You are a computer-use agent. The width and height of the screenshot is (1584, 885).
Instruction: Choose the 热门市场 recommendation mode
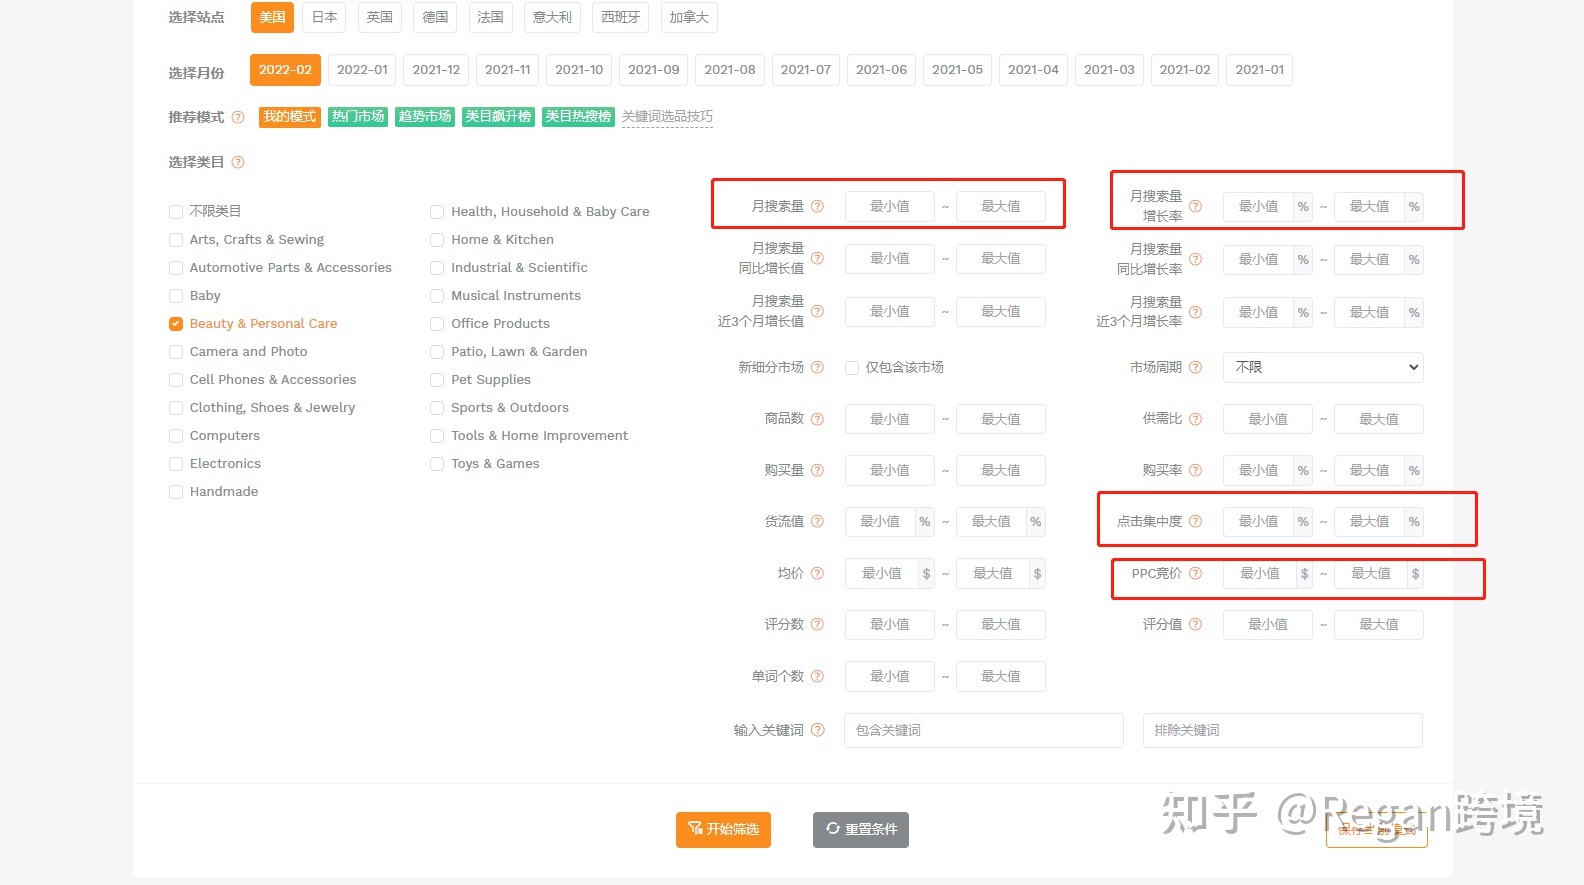[x=358, y=117]
